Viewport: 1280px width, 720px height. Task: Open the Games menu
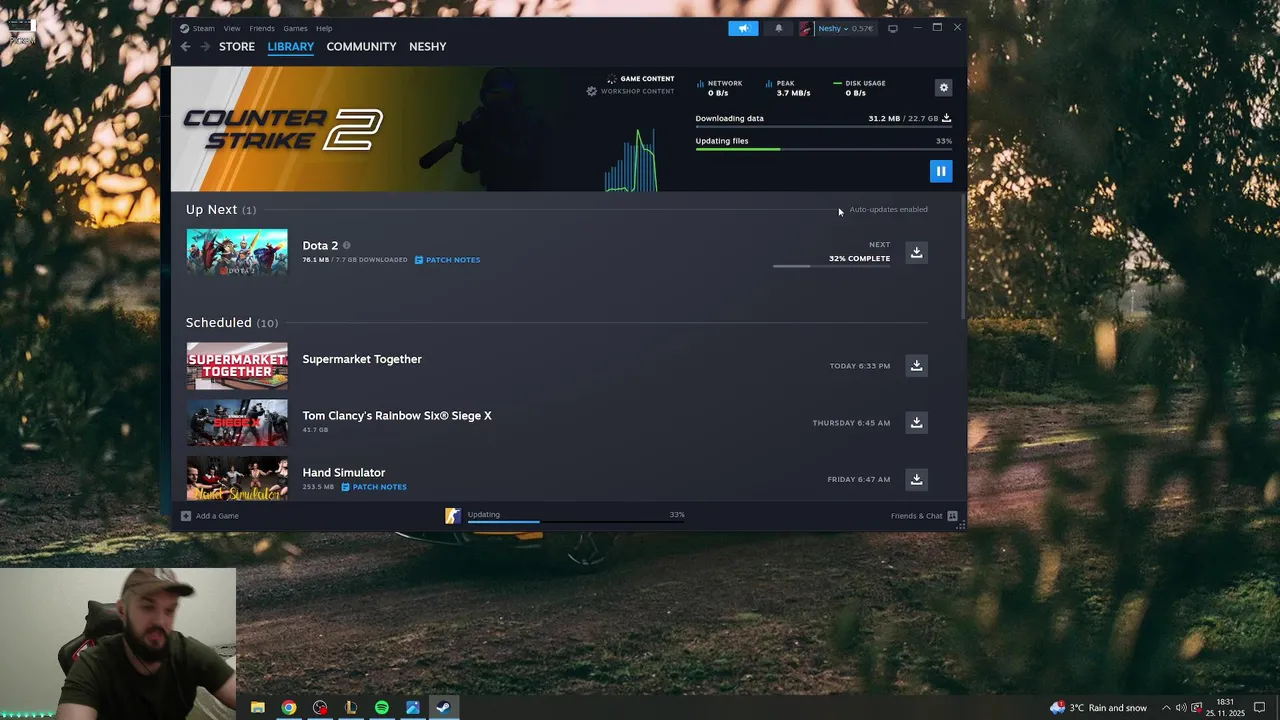point(295,28)
